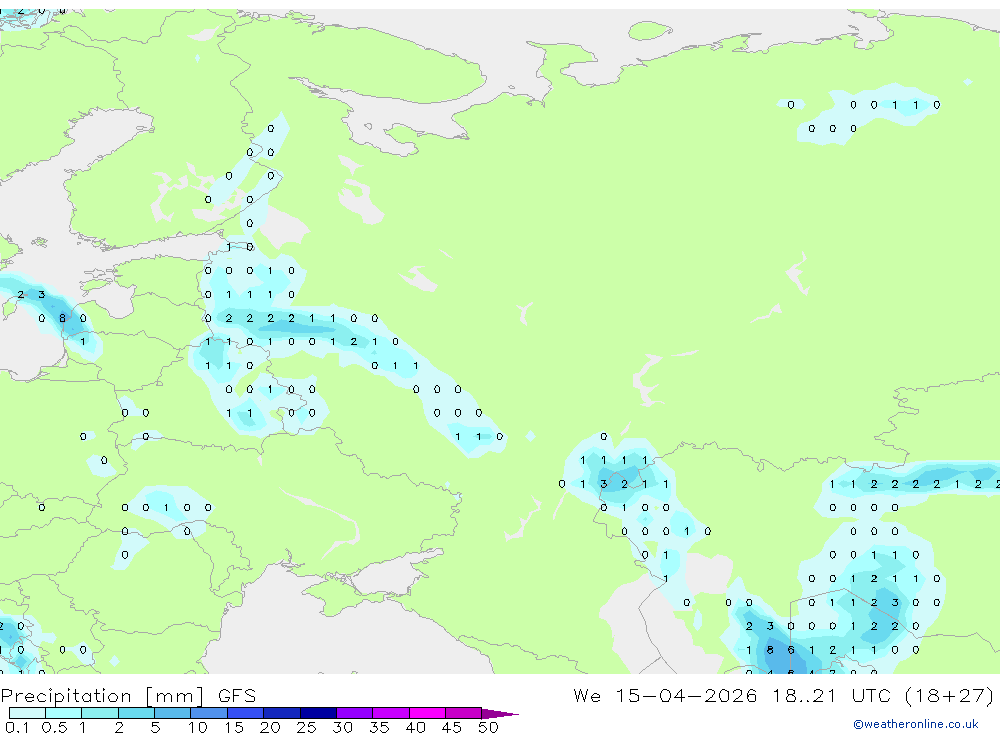
Task: Click the 40–45 mm magenta legend swatch
Action: 427,713
